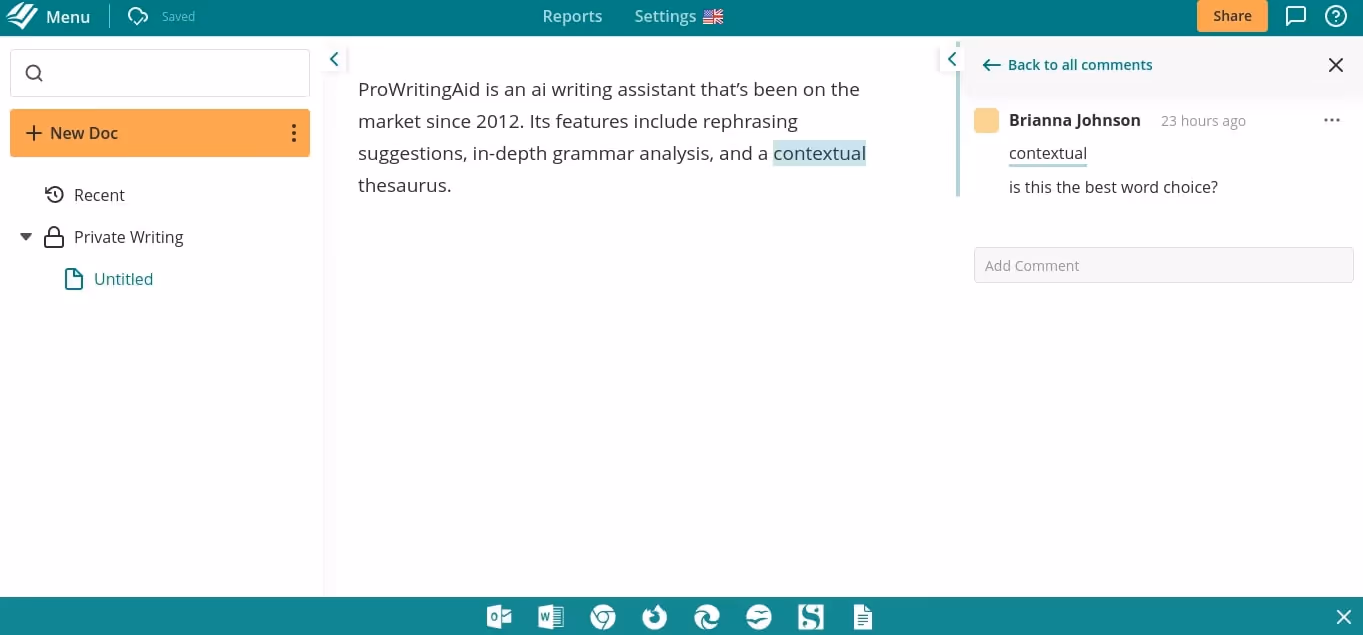Click the word thesaurus in the document
The height and width of the screenshot is (635, 1363).
click(x=402, y=185)
